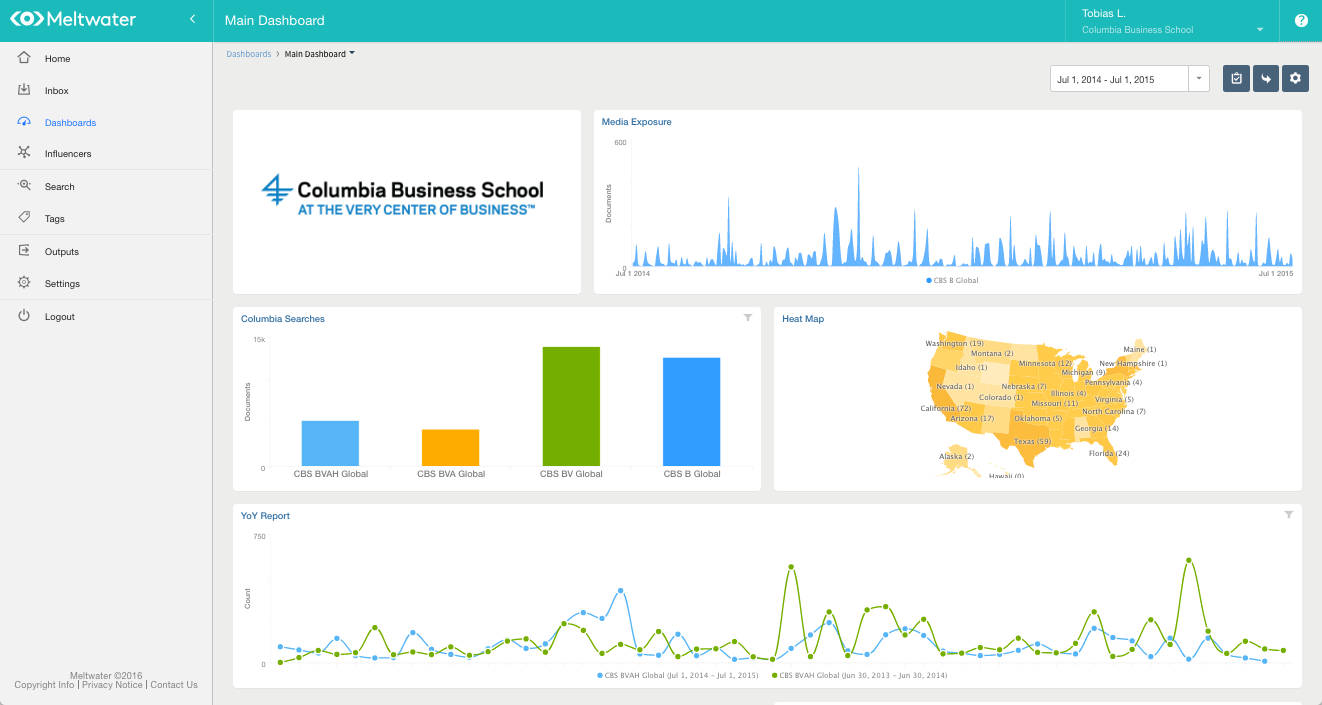Click the share/export arrow button
The width and height of the screenshot is (1322, 705).
[x=1265, y=78]
